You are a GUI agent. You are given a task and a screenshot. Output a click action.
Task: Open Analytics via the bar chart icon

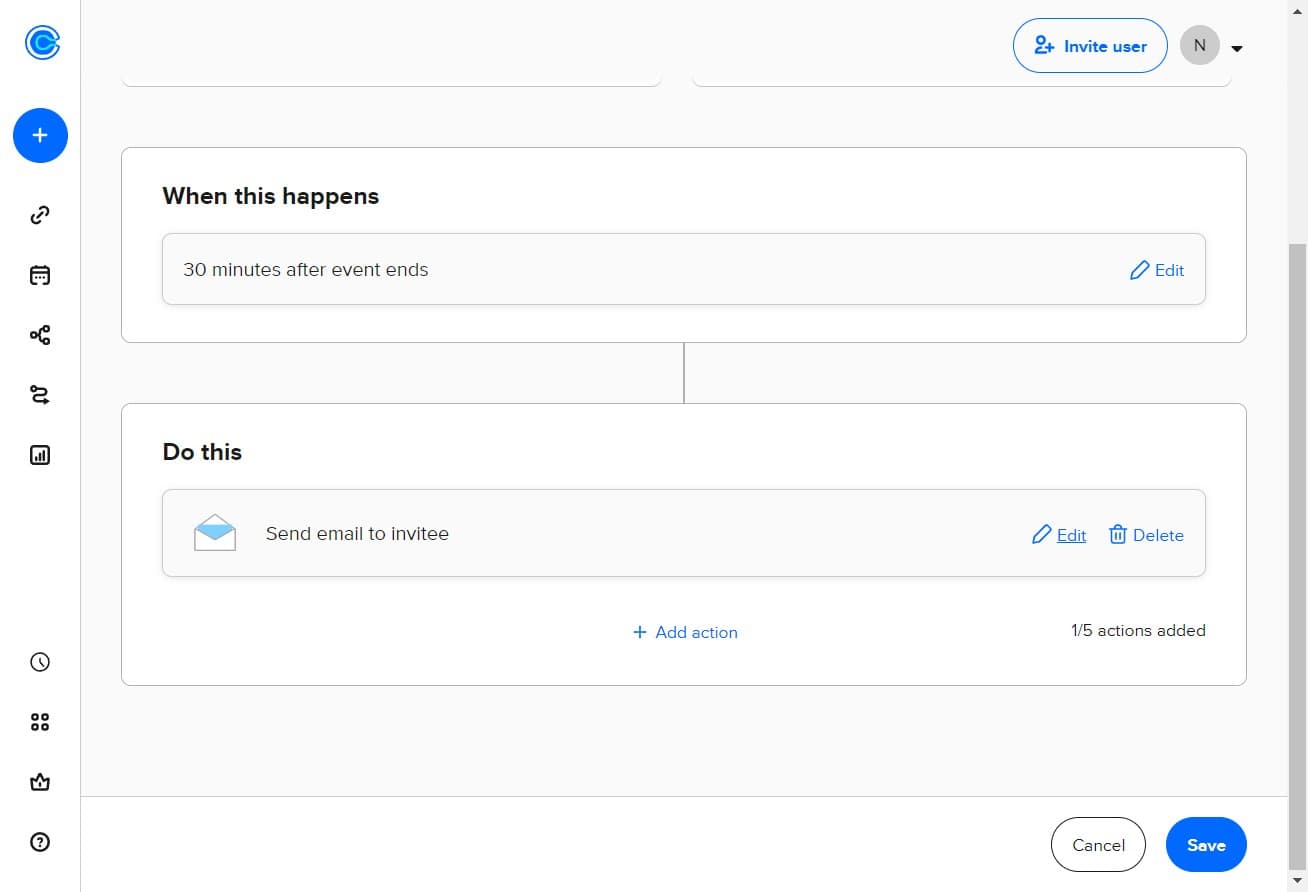40,455
